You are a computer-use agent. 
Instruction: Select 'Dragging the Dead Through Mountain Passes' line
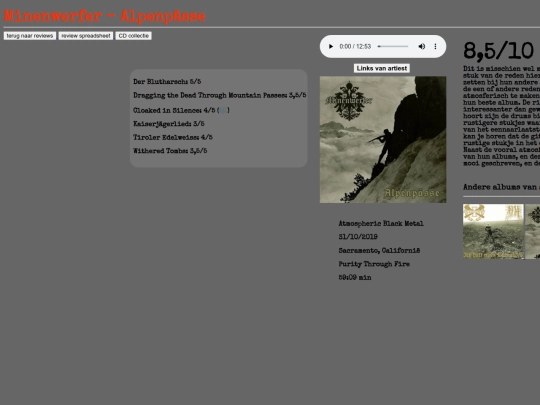pos(219,95)
